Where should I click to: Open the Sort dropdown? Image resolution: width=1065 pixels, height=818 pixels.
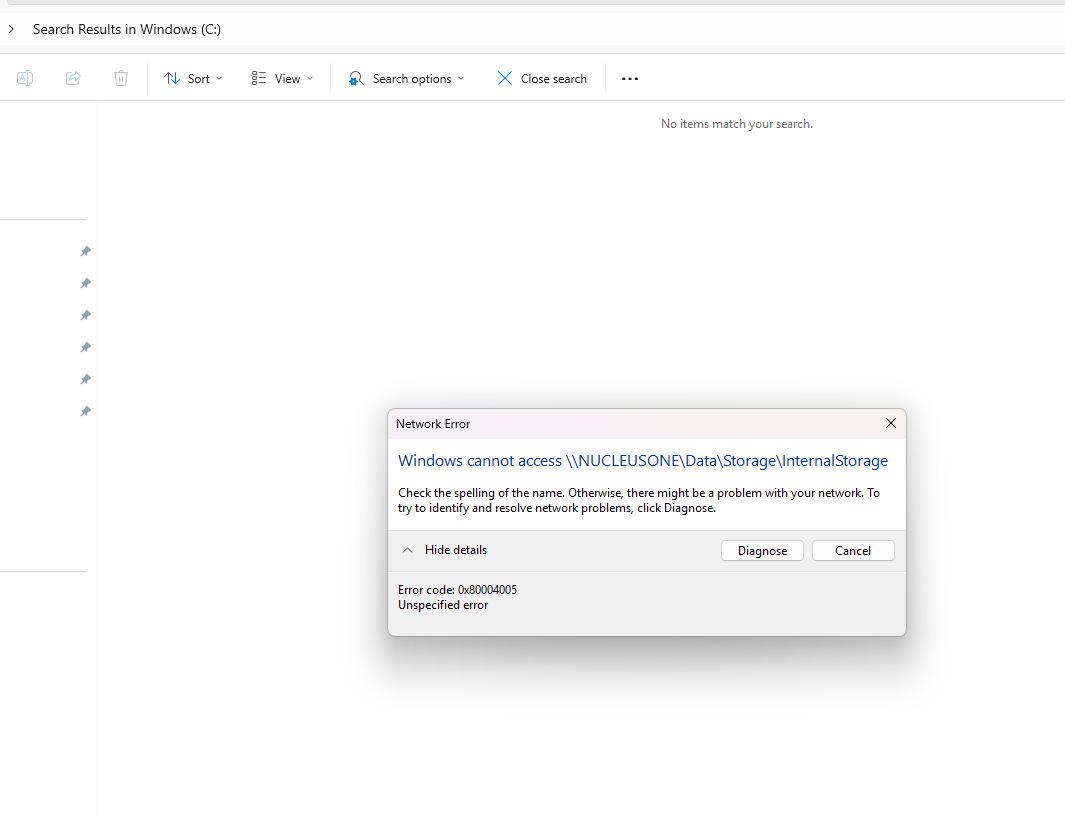193,79
